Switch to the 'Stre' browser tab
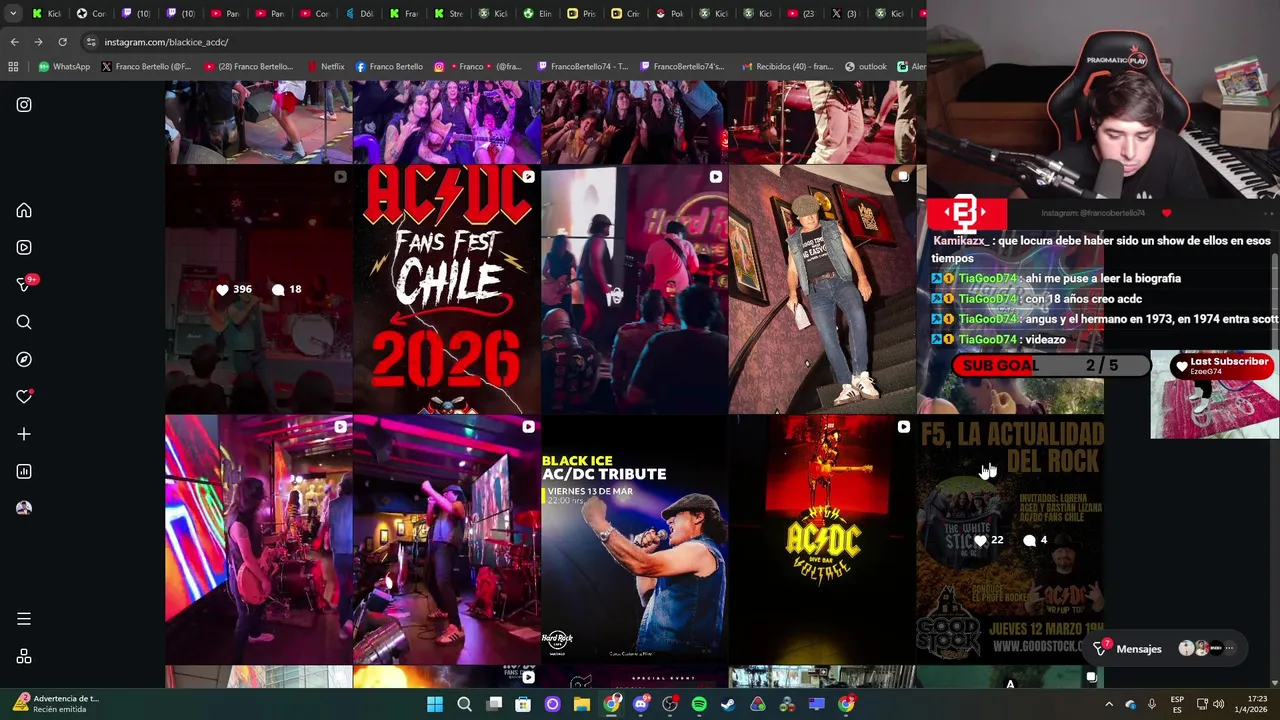The width and height of the screenshot is (1280, 720). coord(449,14)
